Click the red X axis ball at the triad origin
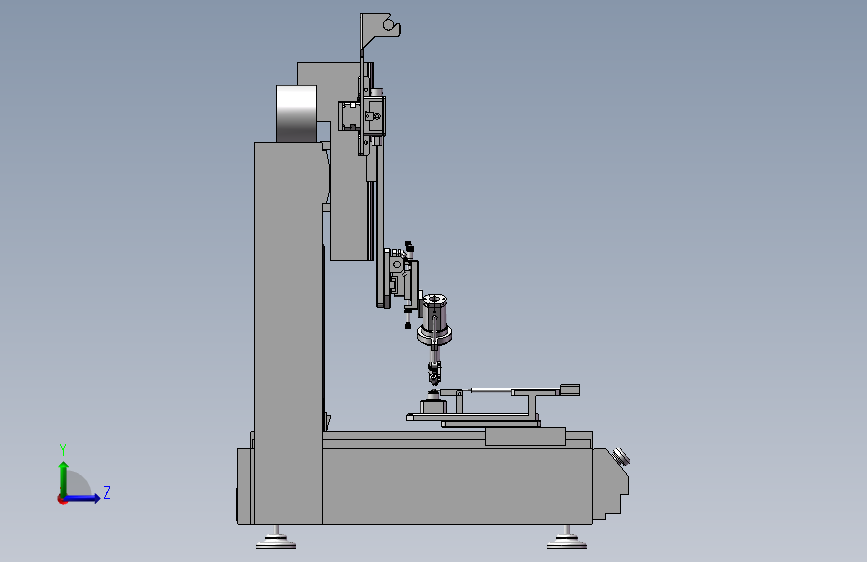 [x=62, y=499]
